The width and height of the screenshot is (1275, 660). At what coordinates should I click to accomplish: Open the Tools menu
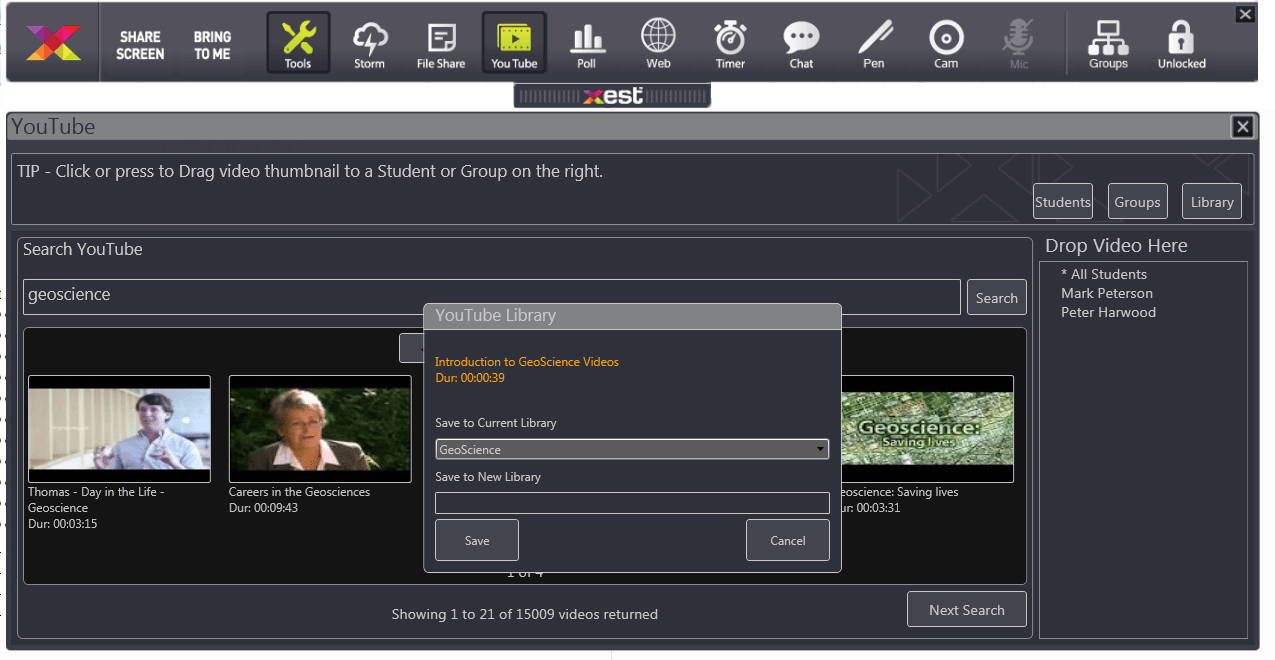point(298,43)
